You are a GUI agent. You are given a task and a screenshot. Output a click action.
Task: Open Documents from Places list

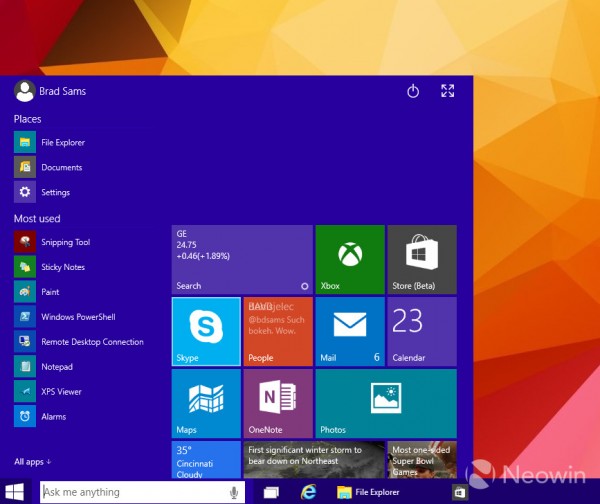point(61,167)
